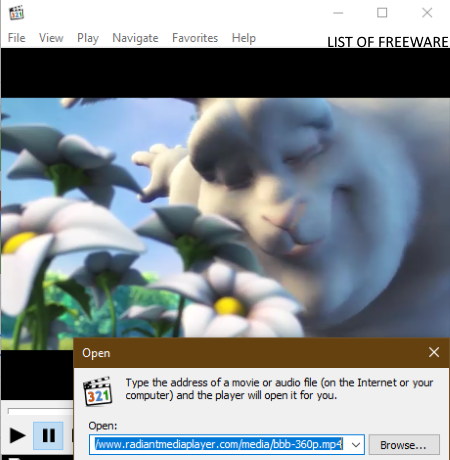
Task: Minimize the player window
Action: [338, 13]
